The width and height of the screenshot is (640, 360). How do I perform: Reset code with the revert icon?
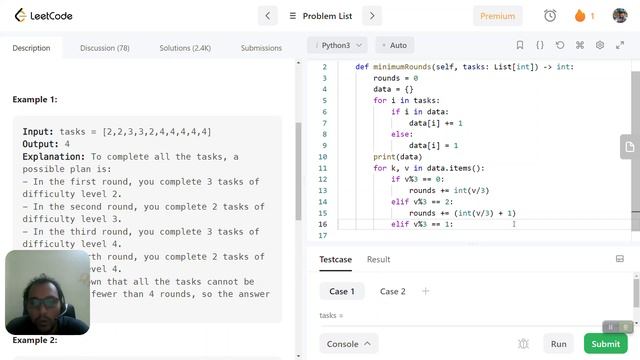pos(560,45)
